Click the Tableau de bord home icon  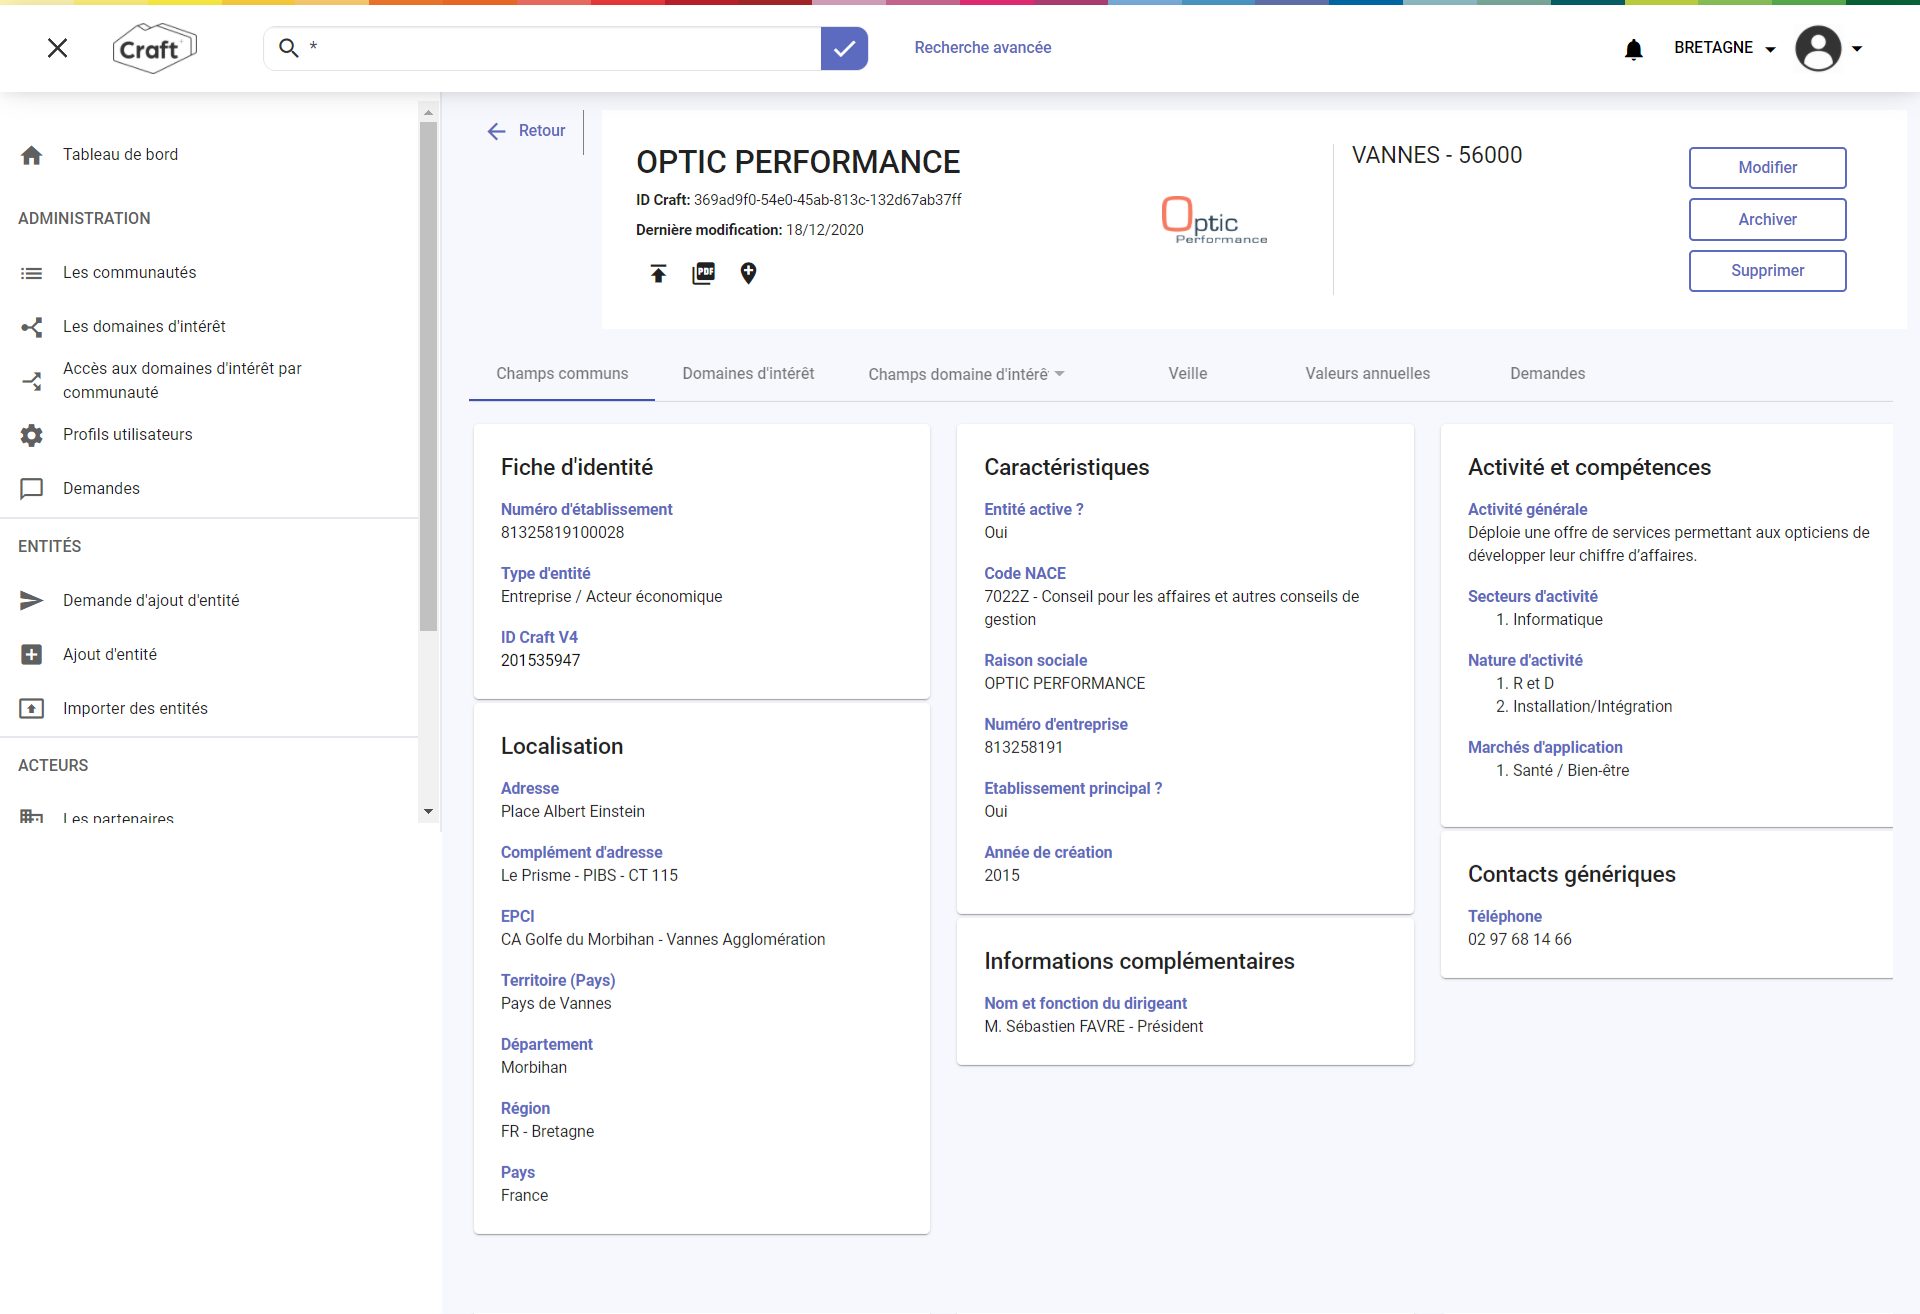(x=32, y=155)
